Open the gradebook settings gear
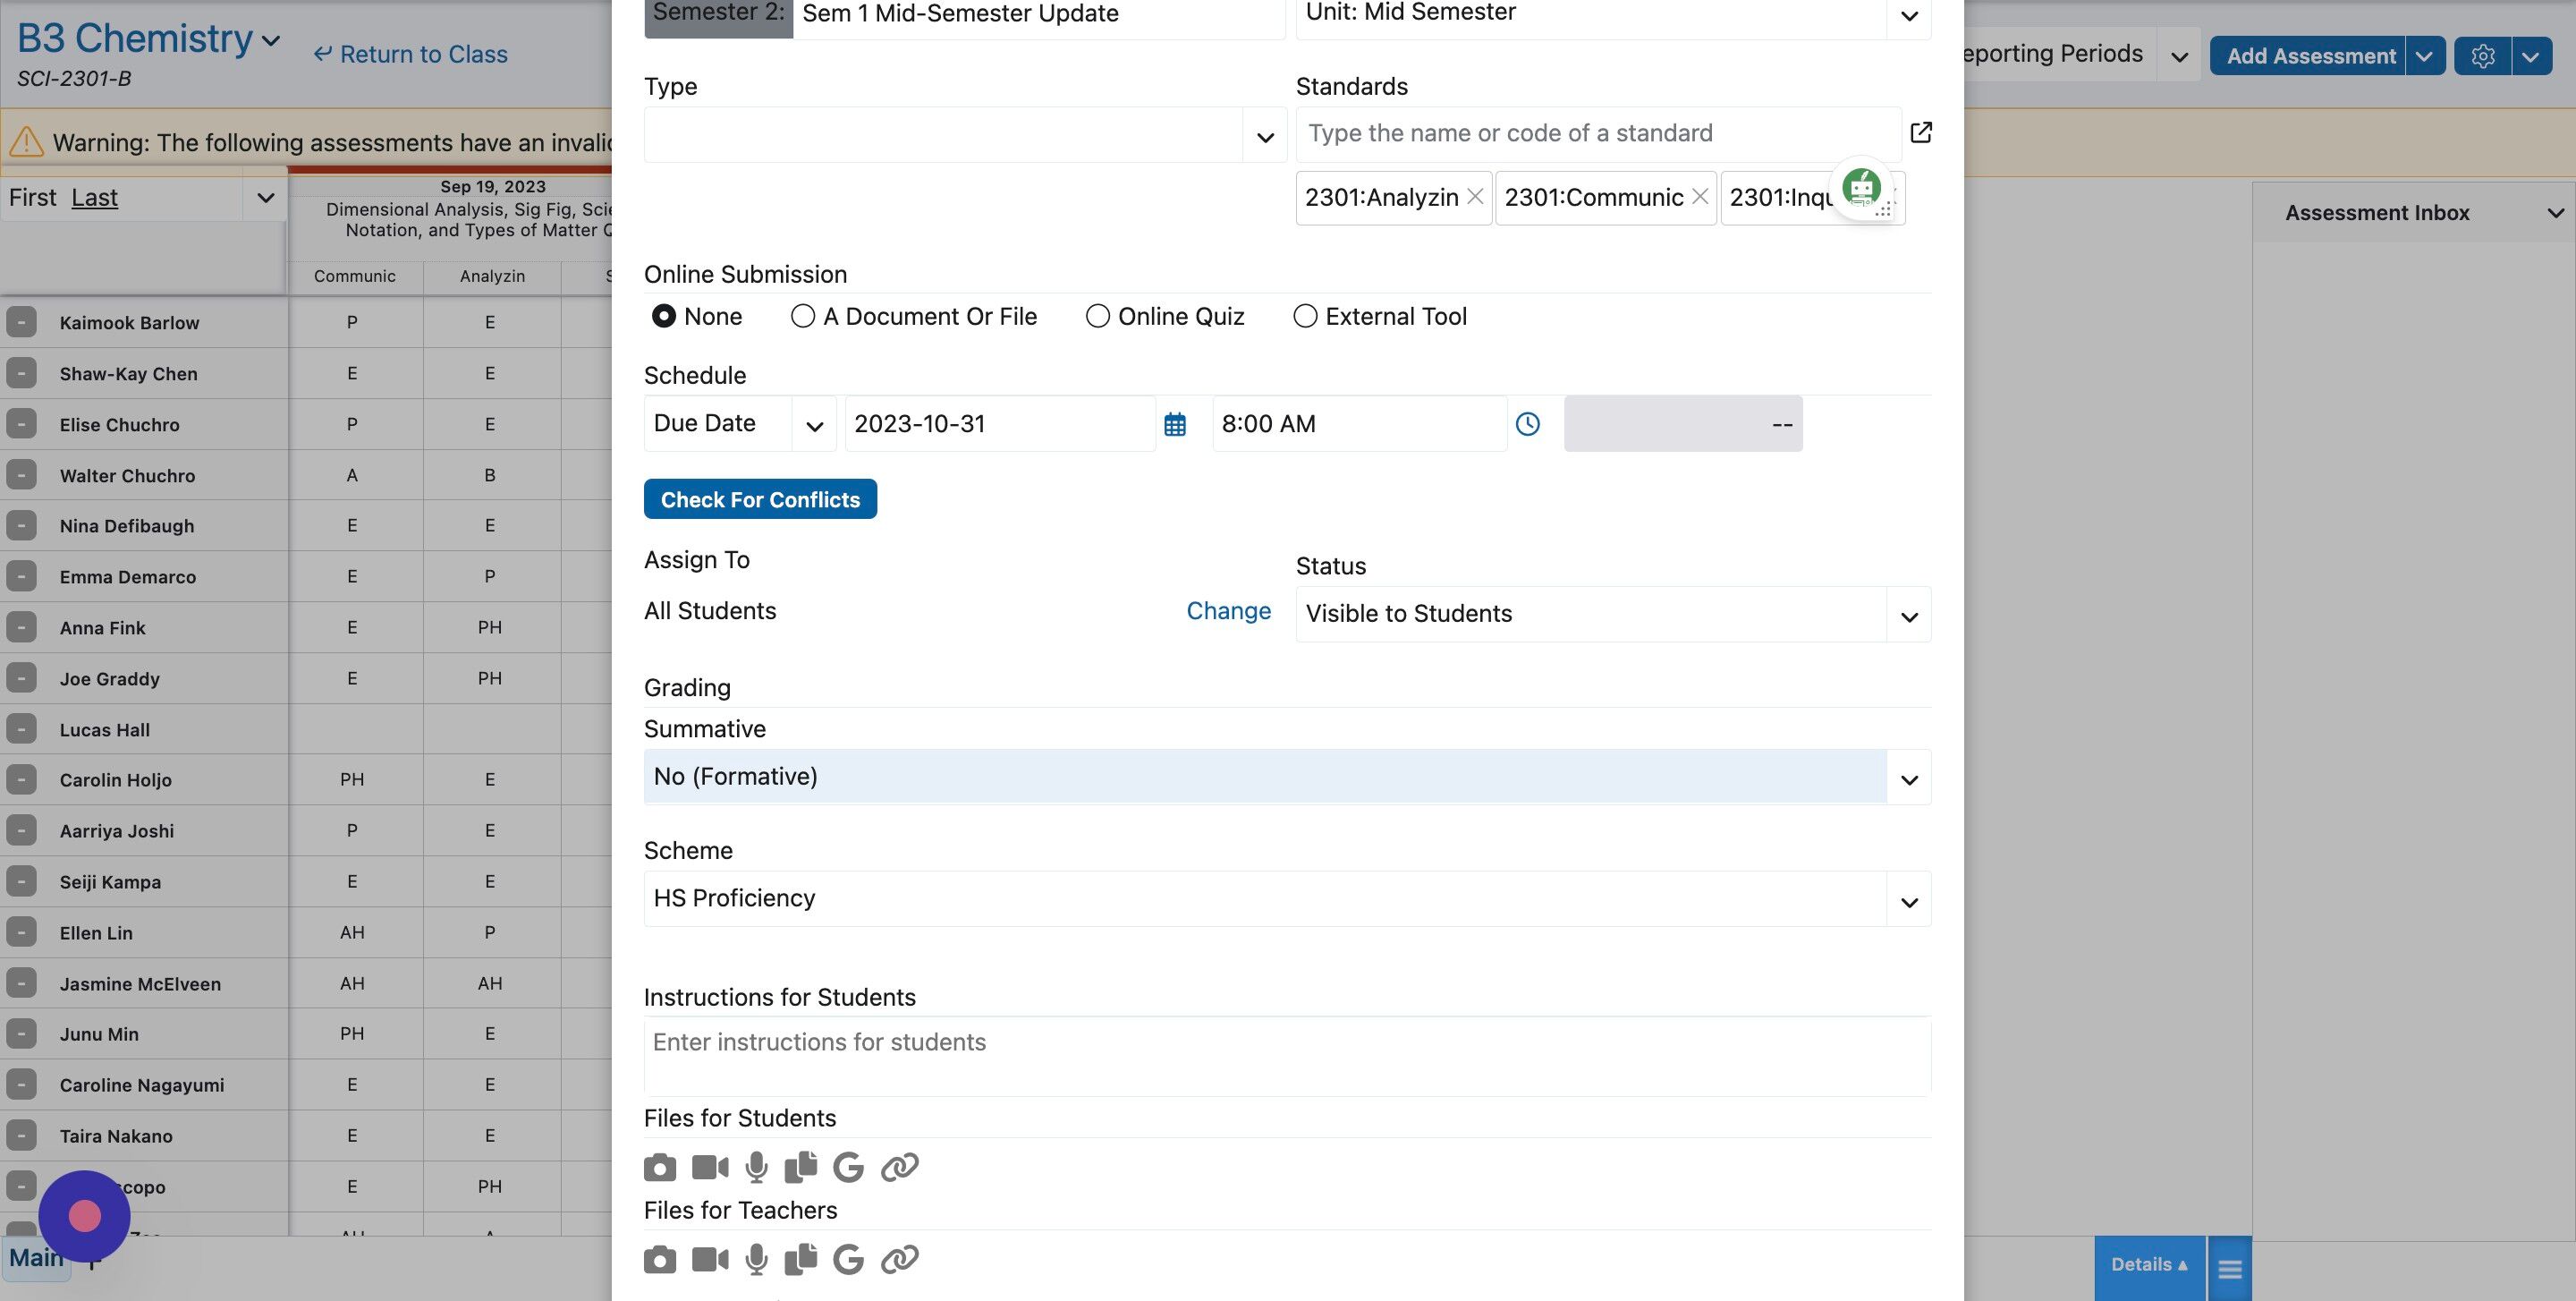 pos(2482,56)
